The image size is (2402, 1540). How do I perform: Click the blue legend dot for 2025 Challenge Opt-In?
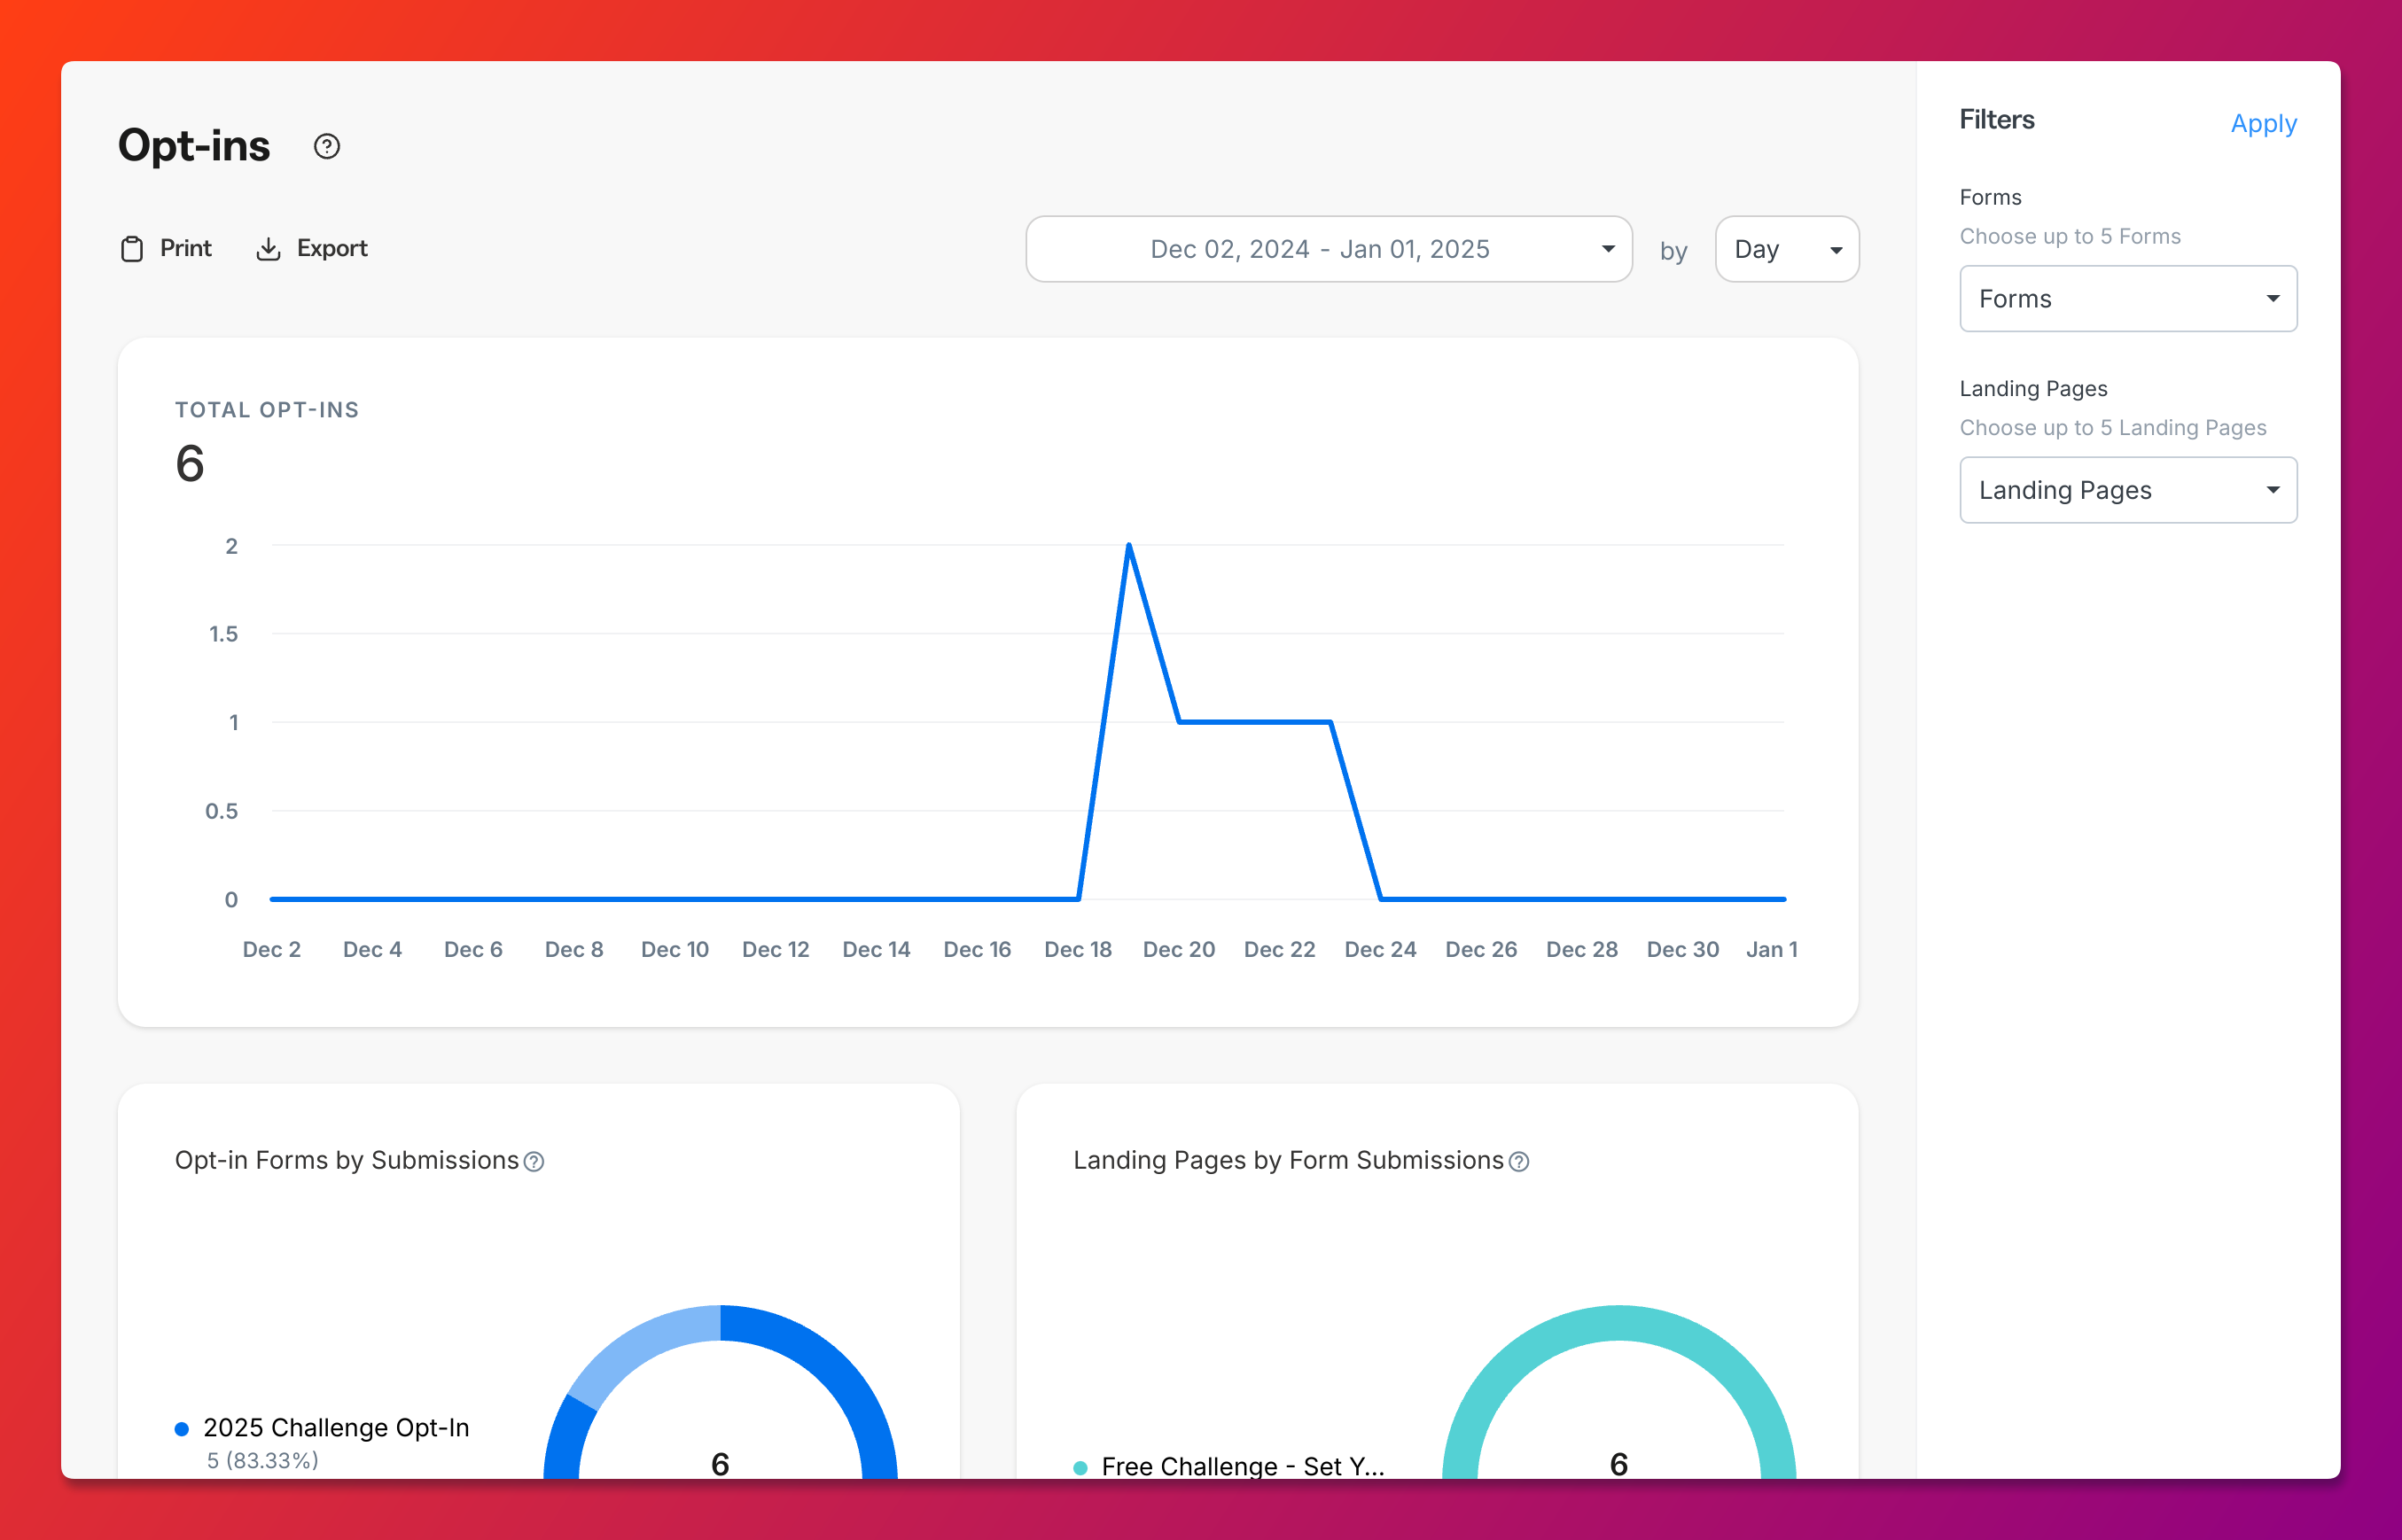pos(182,1429)
